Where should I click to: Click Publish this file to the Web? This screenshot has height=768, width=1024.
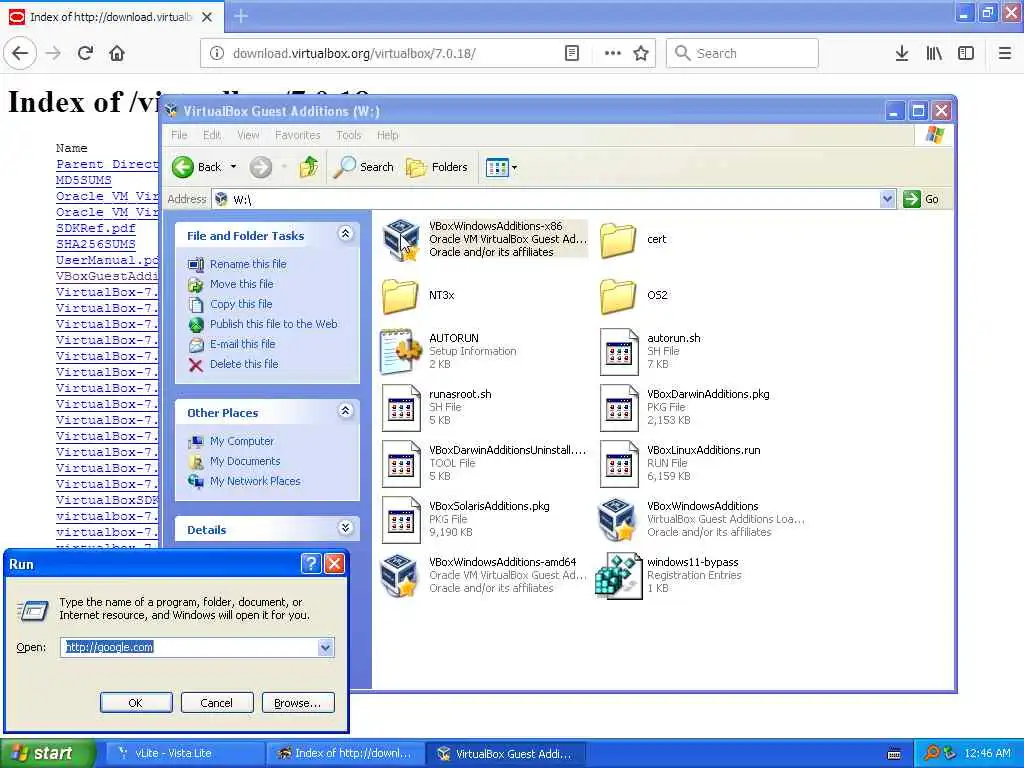(274, 324)
